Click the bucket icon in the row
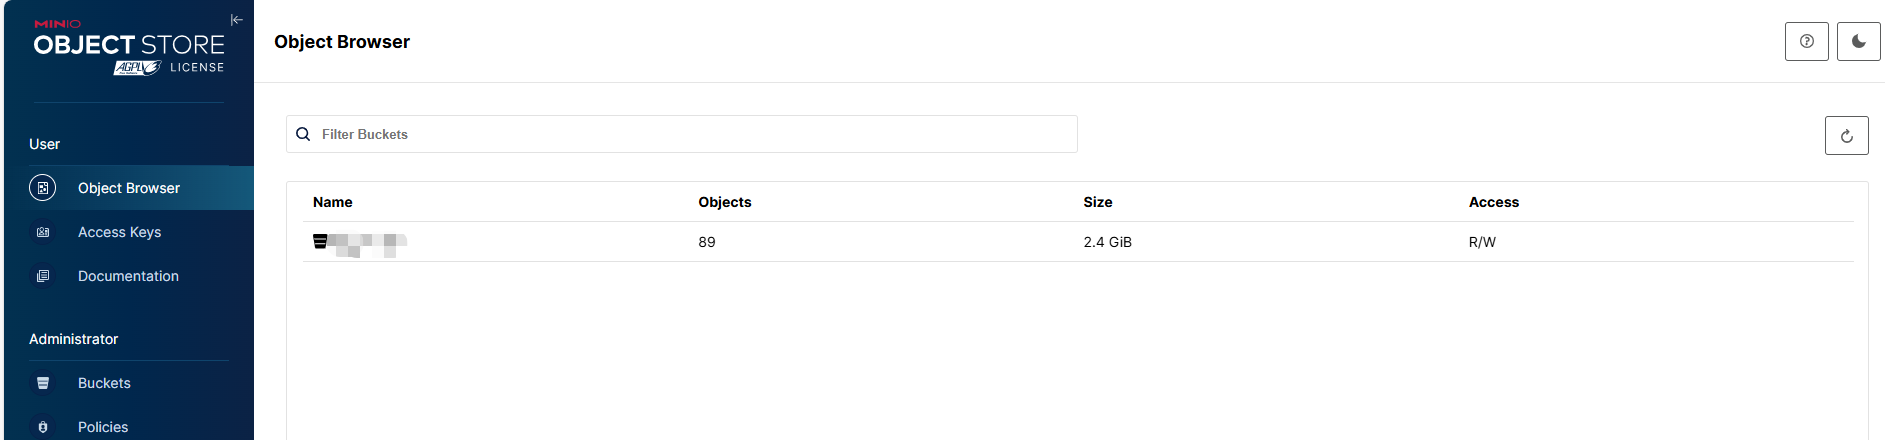Image resolution: width=1885 pixels, height=440 pixels. 320,241
